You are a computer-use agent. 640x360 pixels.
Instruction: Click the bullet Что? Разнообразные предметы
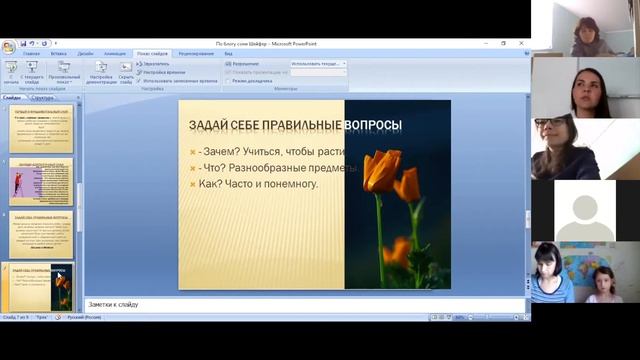click(x=278, y=168)
